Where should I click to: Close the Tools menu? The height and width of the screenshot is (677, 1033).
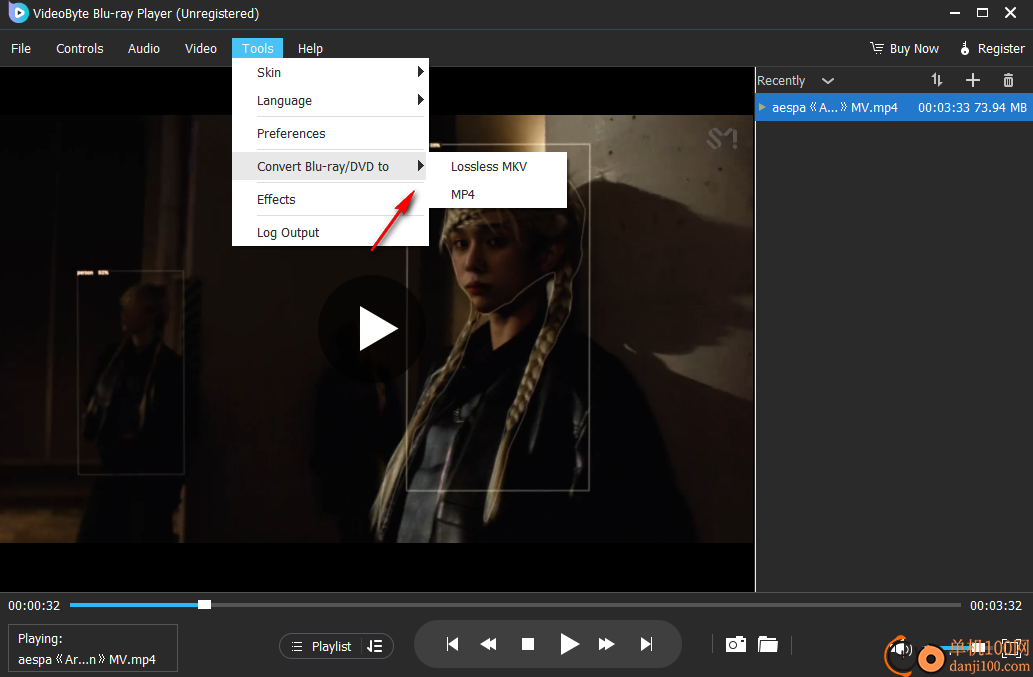coord(258,49)
